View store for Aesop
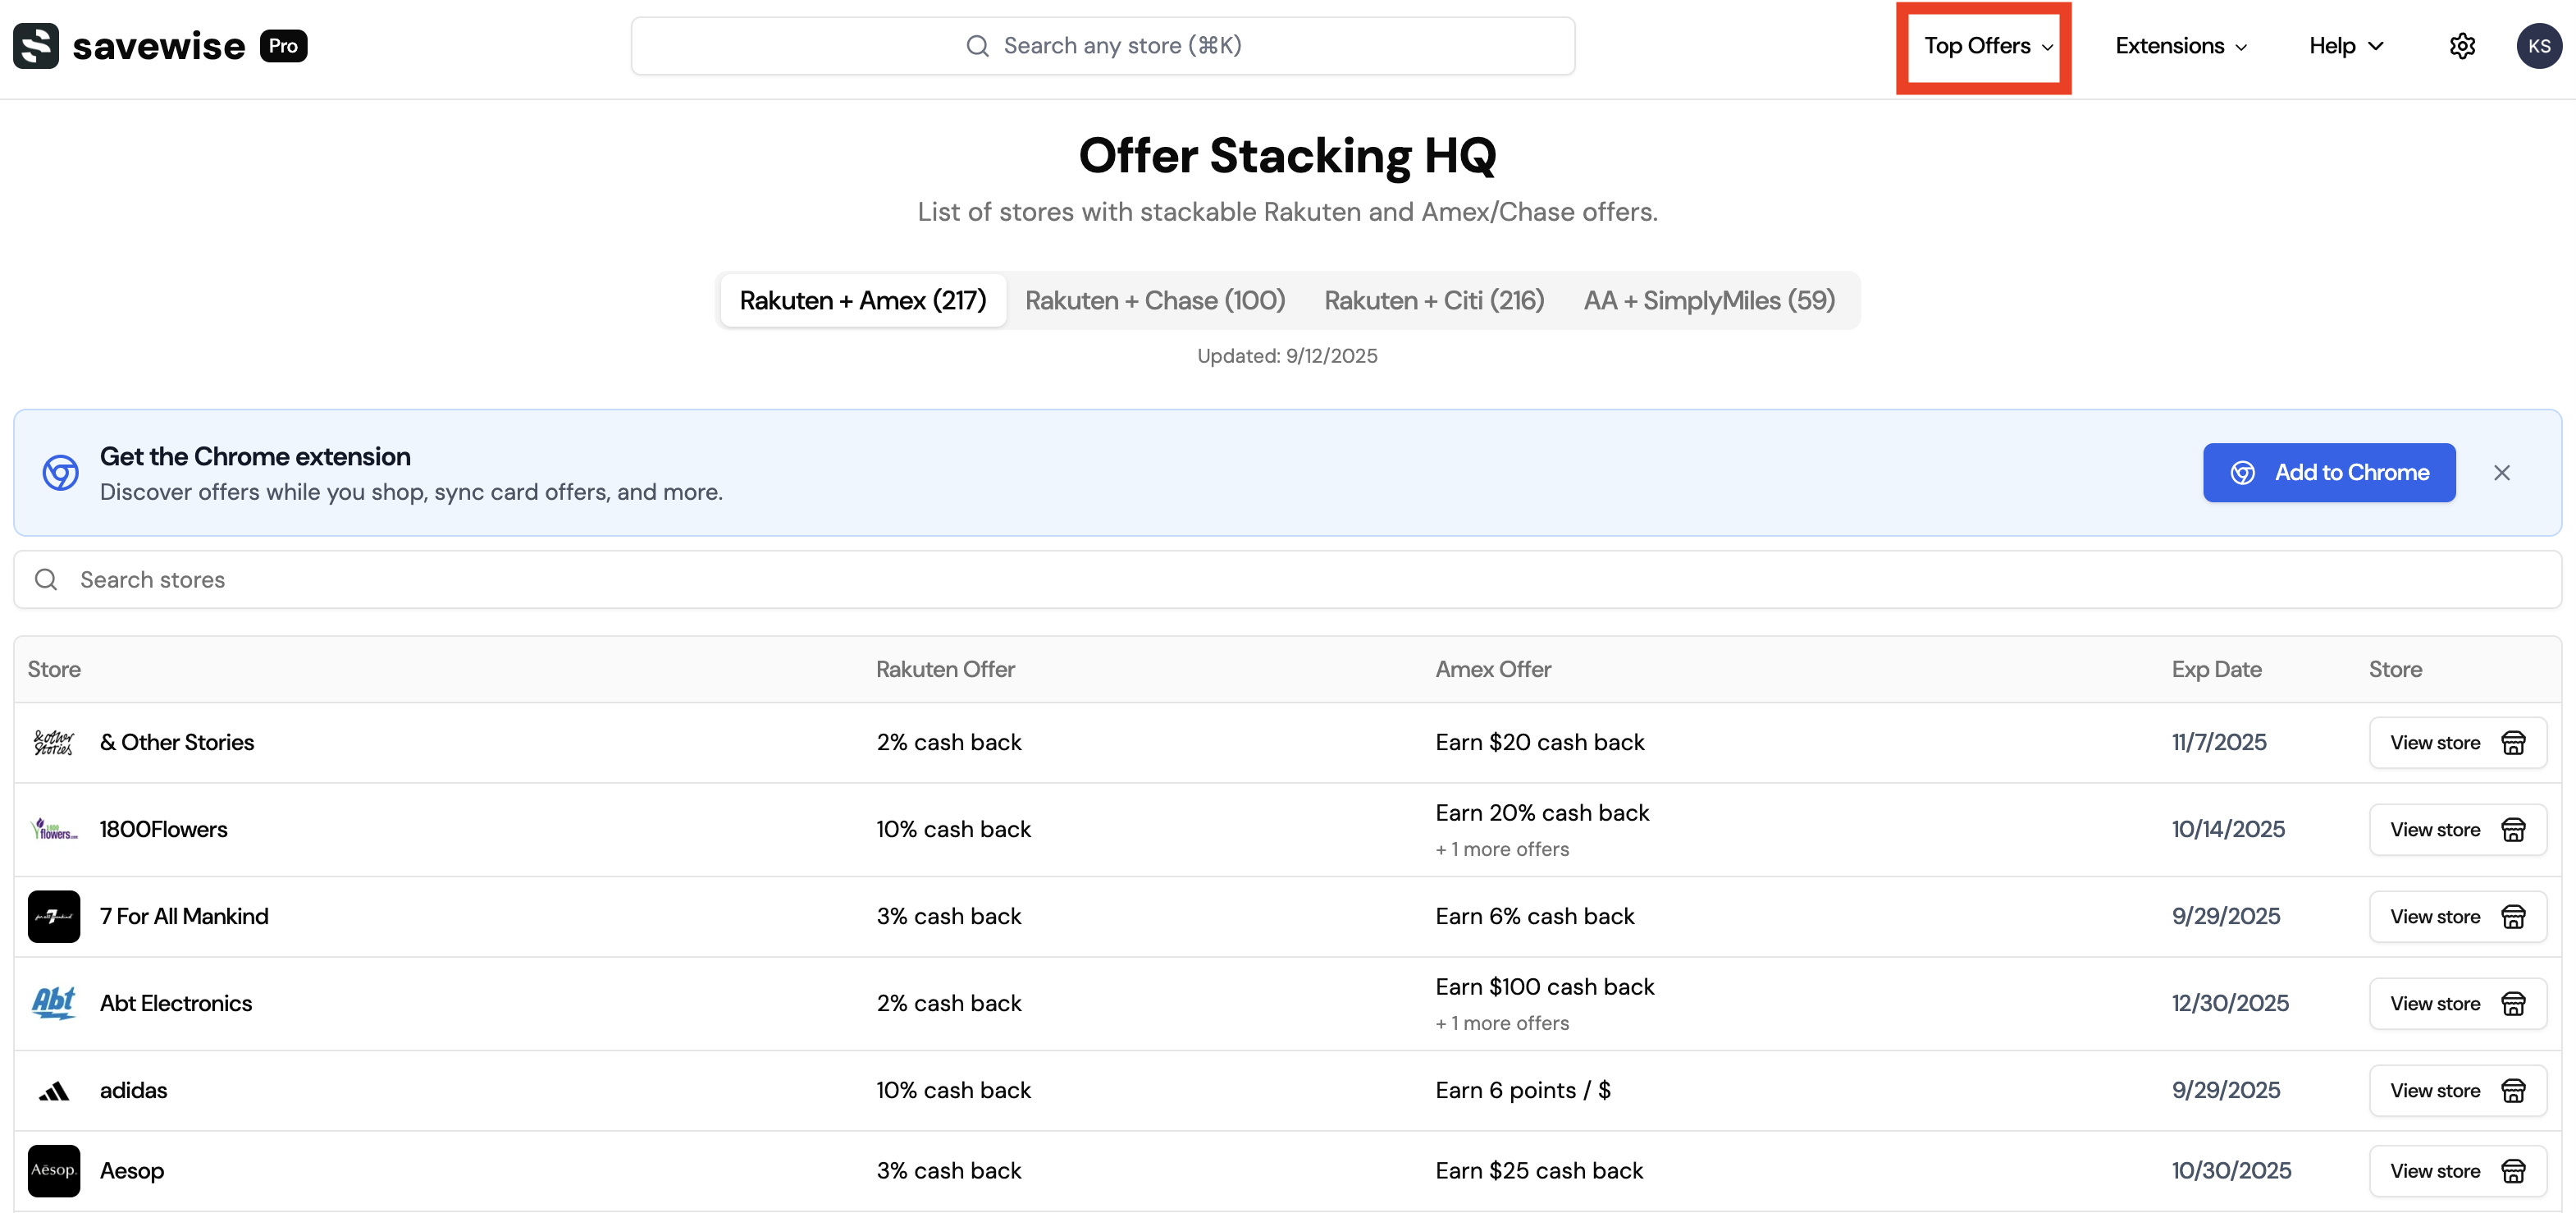The height and width of the screenshot is (1213, 2576). pyautogui.click(x=2457, y=1170)
